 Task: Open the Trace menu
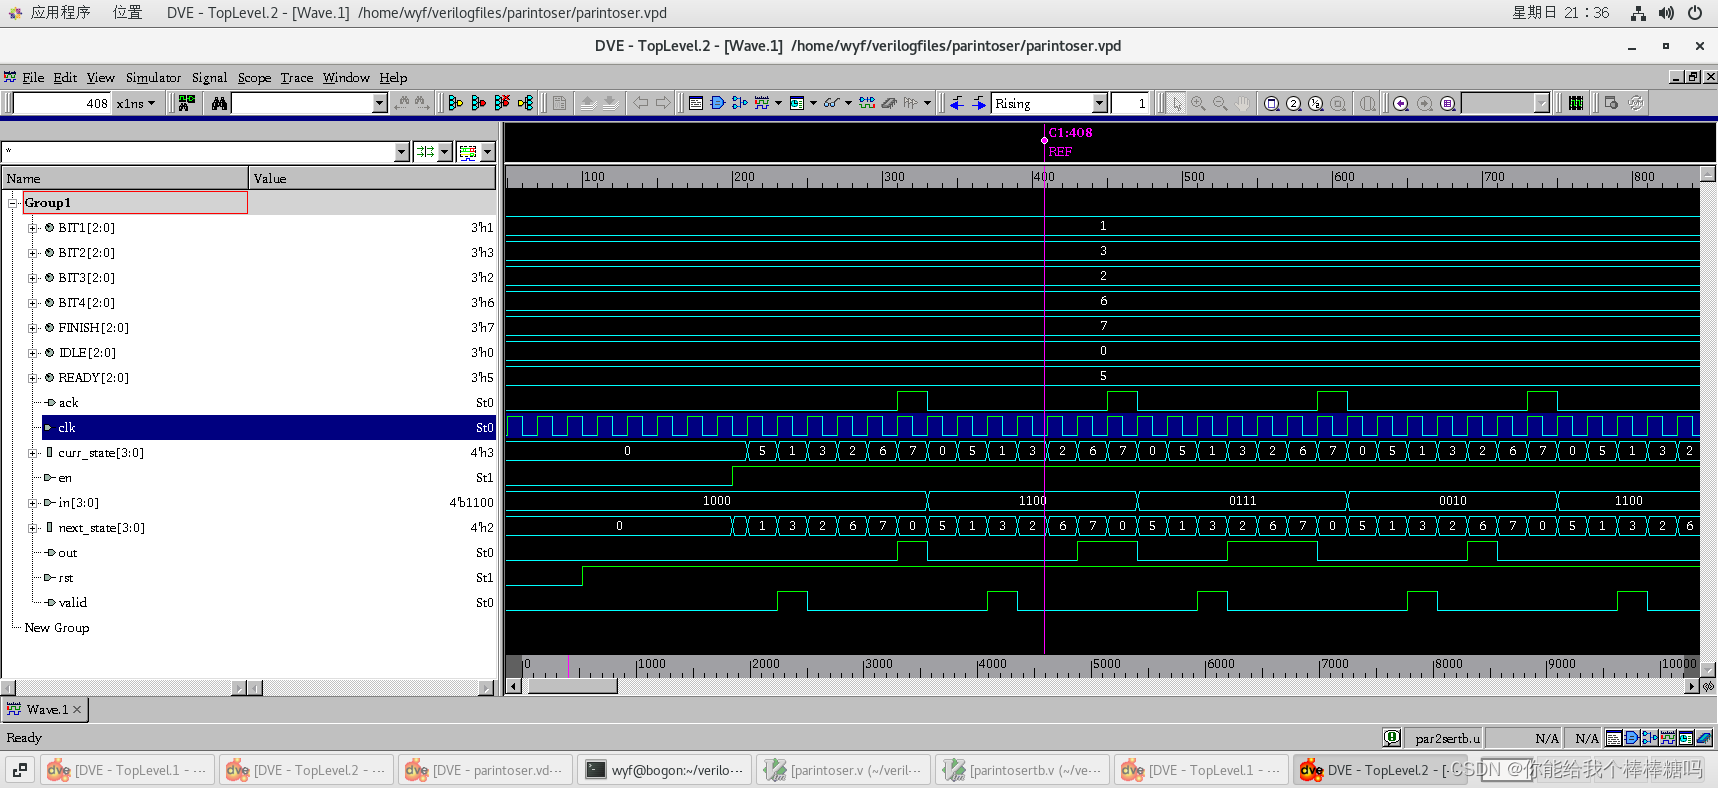296,77
